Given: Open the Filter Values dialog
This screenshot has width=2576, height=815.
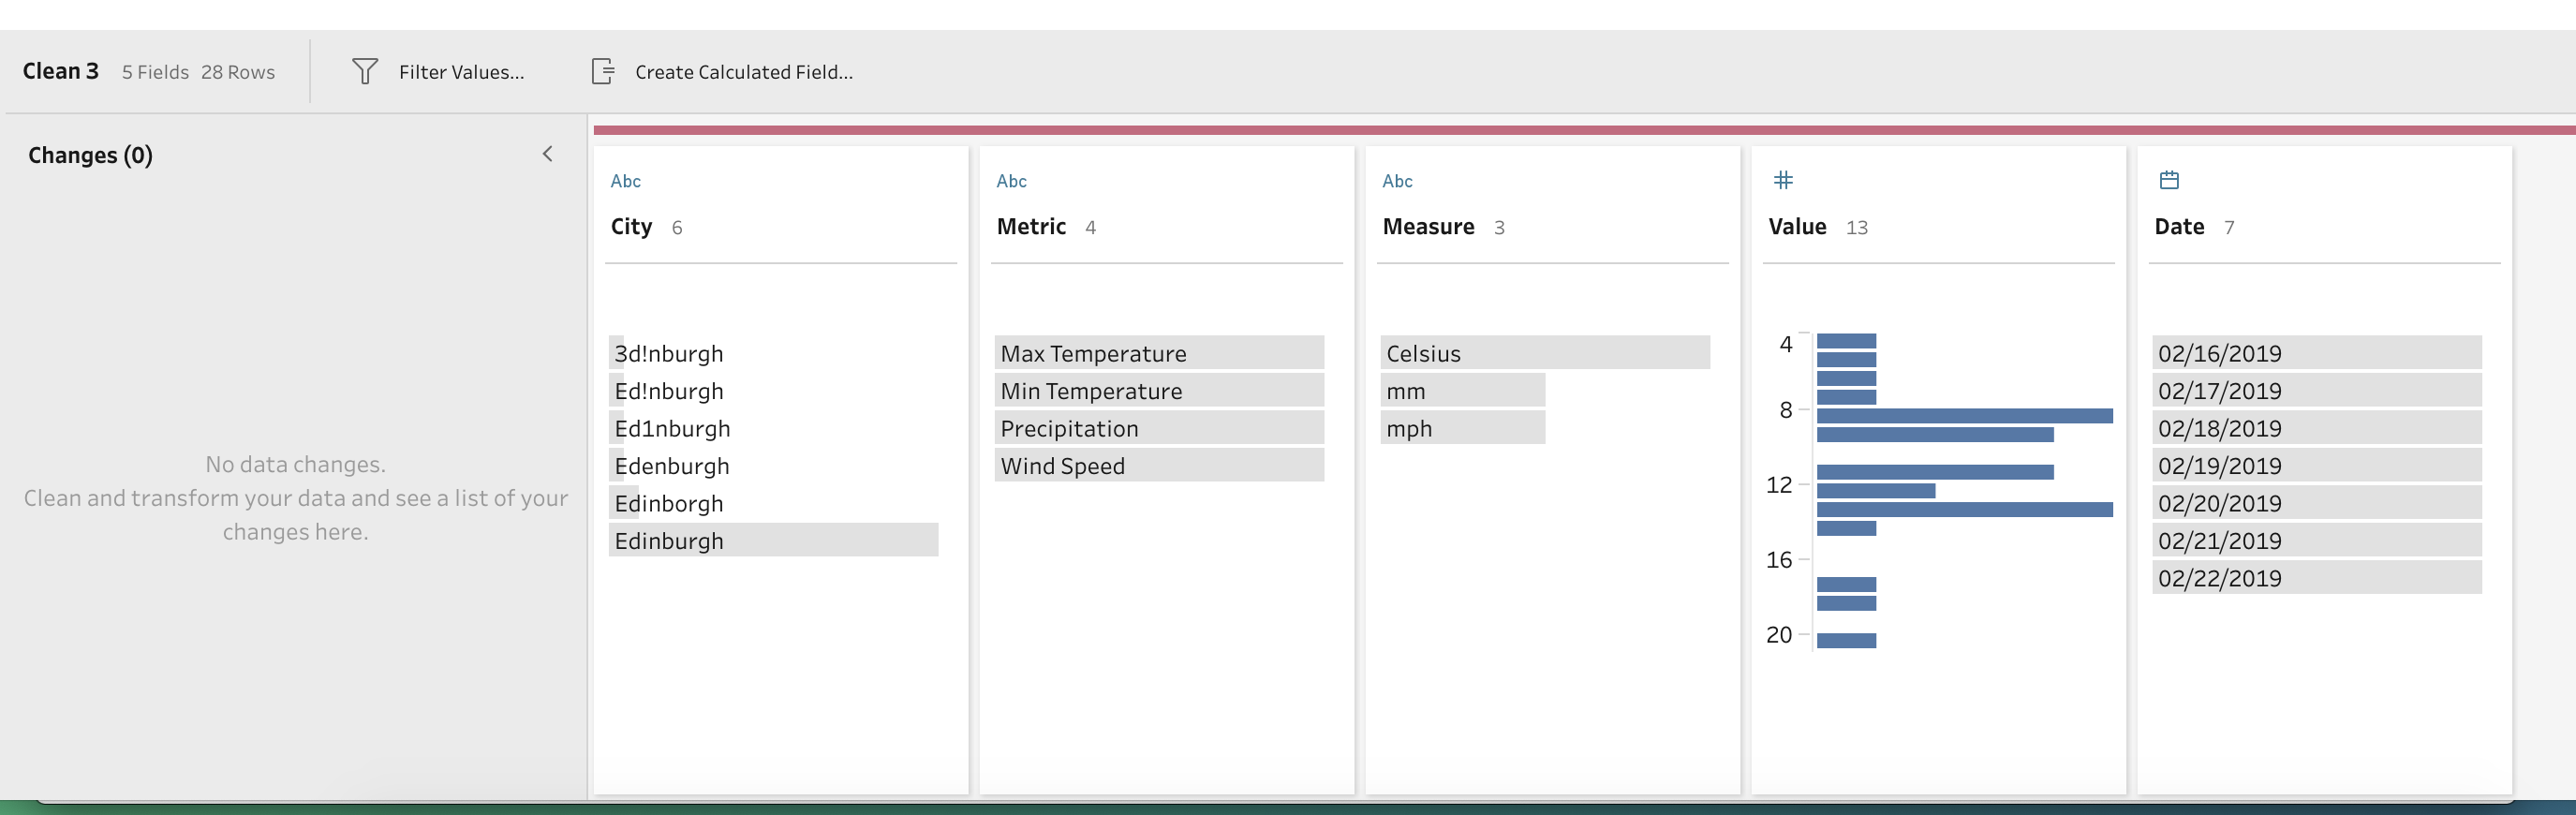Looking at the screenshot, I should [460, 72].
